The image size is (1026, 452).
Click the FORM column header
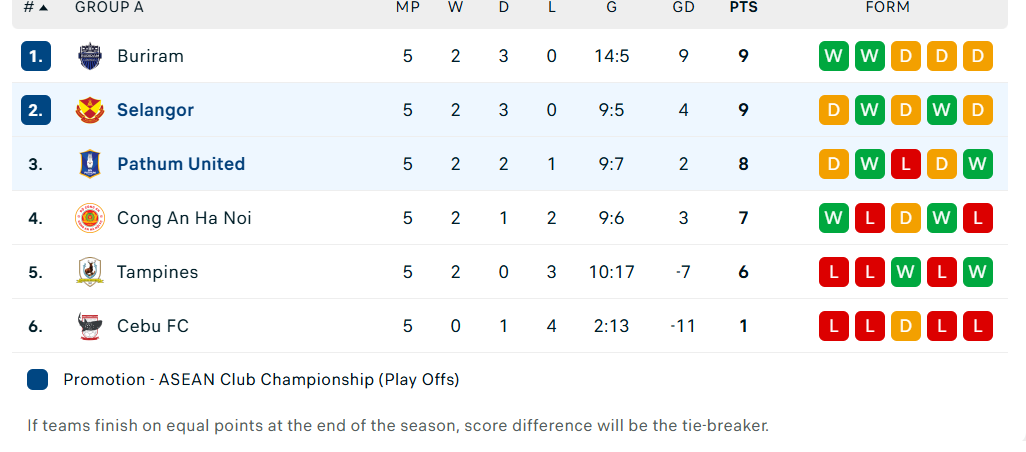[887, 8]
